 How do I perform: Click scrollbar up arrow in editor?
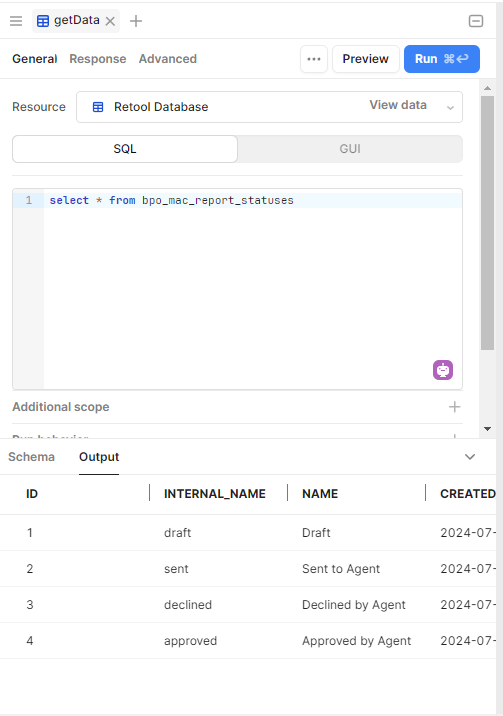click(487, 88)
